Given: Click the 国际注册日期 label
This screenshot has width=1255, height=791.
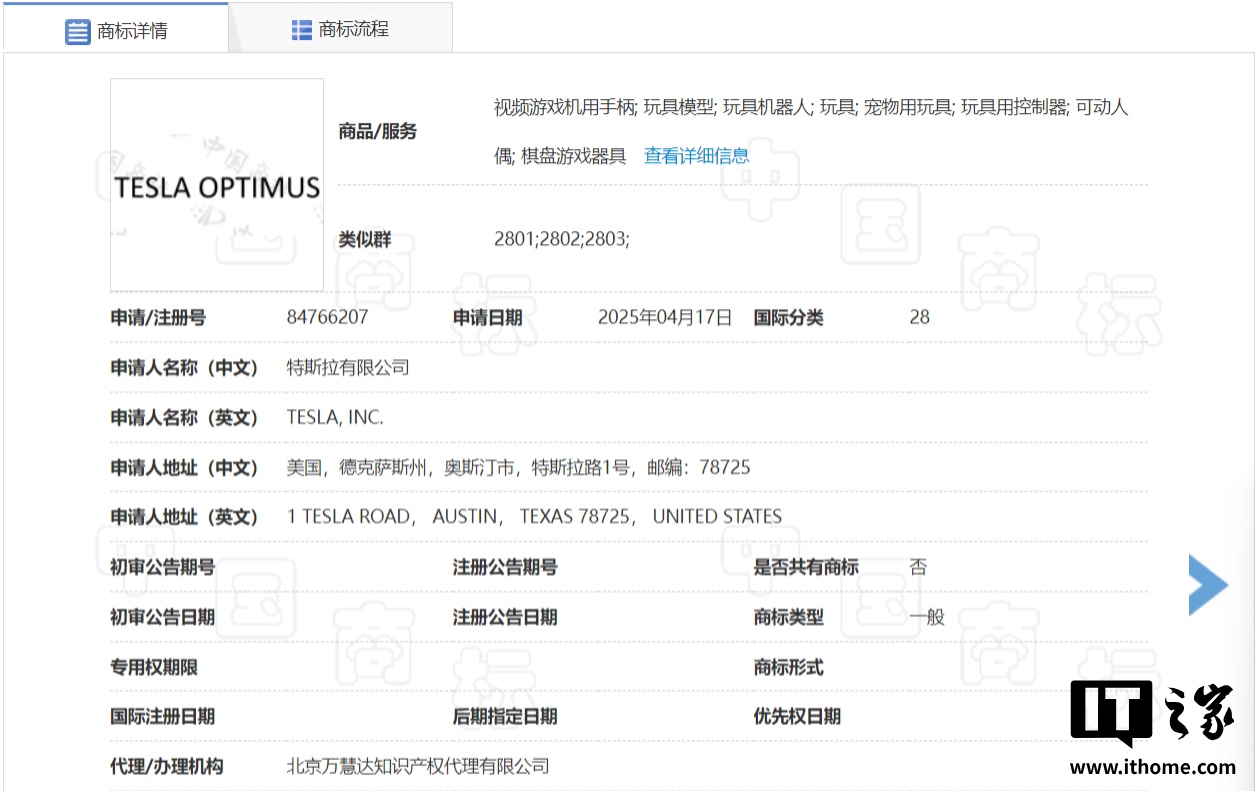Looking at the screenshot, I should (x=162, y=717).
